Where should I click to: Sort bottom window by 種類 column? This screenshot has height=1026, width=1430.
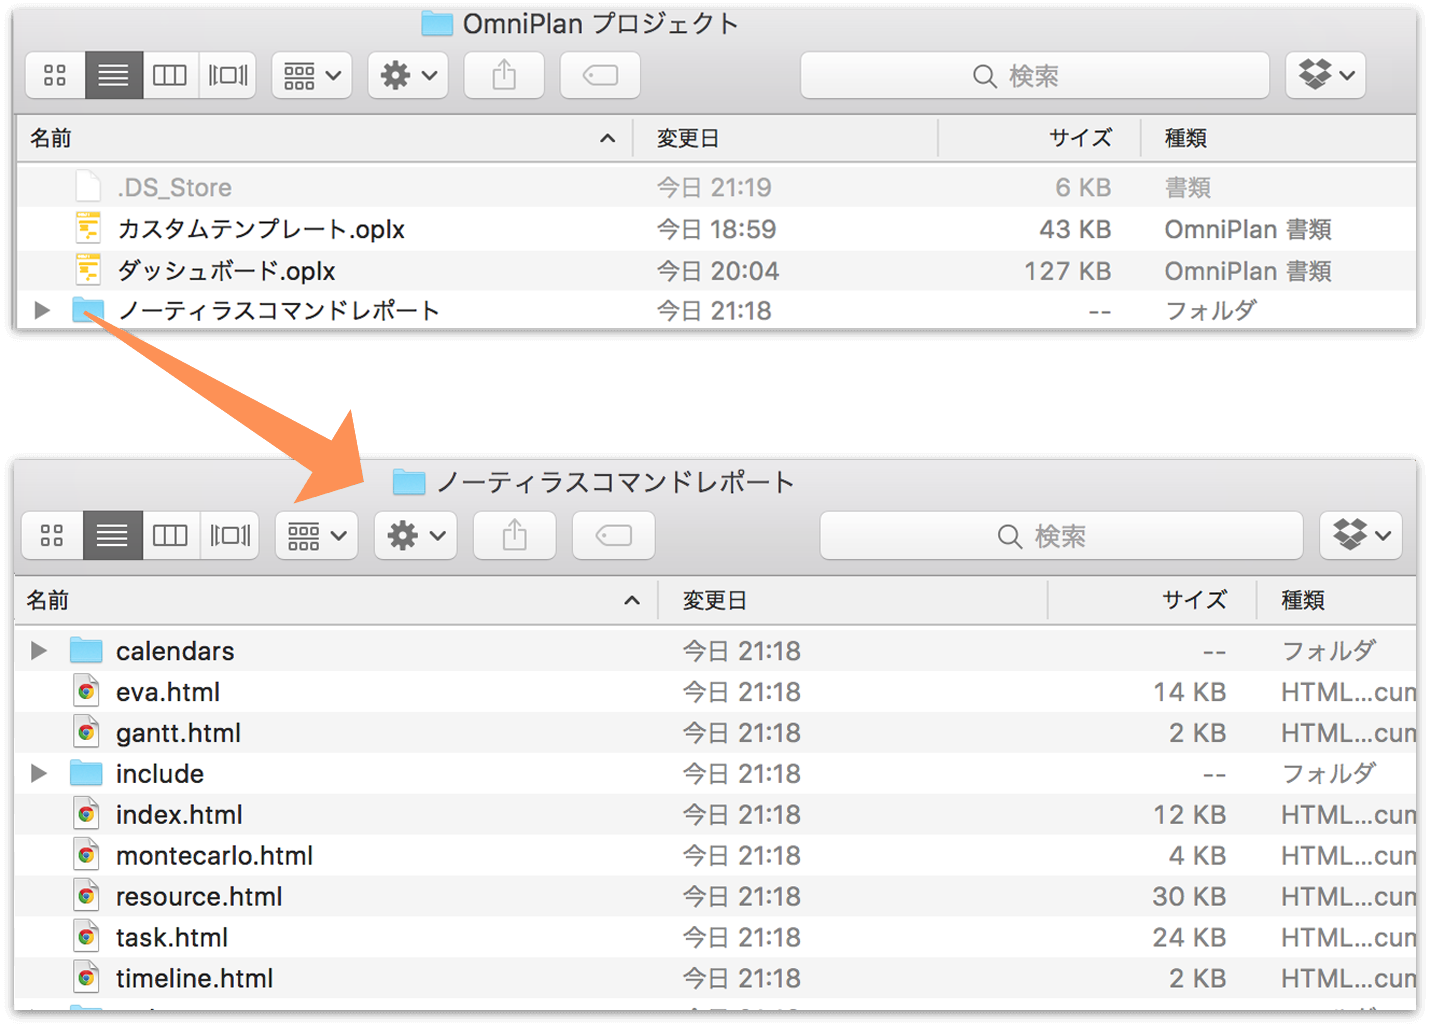click(1337, 600)
